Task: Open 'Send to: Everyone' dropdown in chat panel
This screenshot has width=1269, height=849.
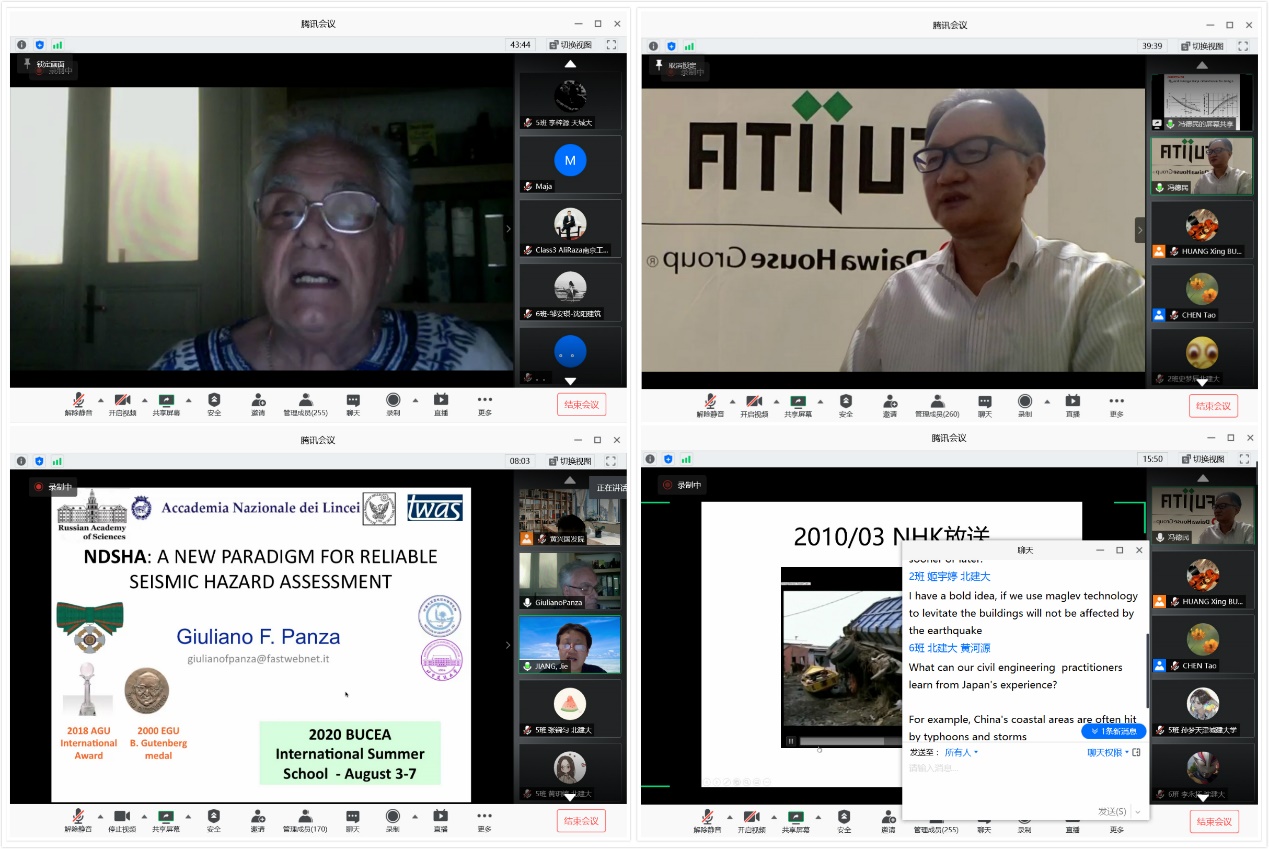Action: click(x=960, y=752)
